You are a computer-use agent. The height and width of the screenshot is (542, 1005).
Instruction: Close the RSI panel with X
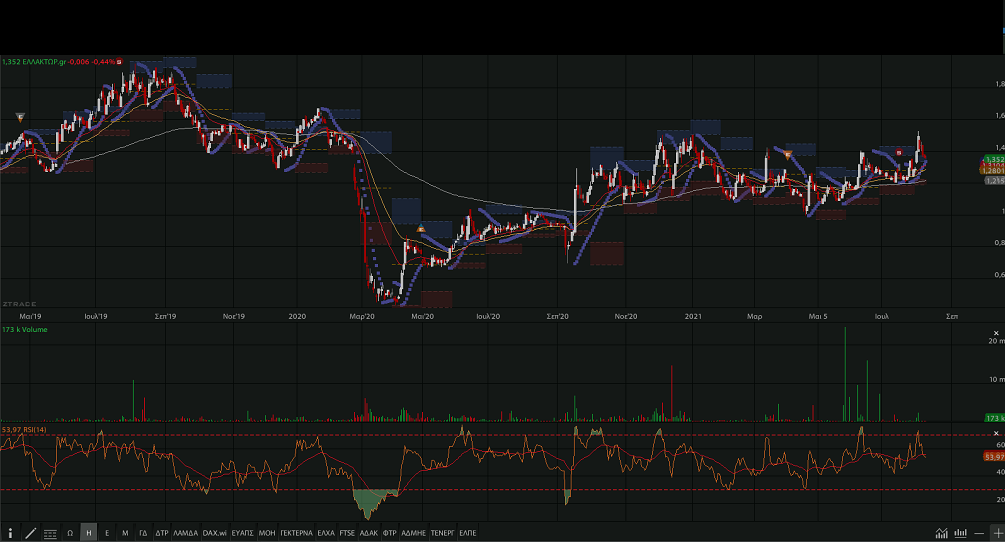(996, 432)
